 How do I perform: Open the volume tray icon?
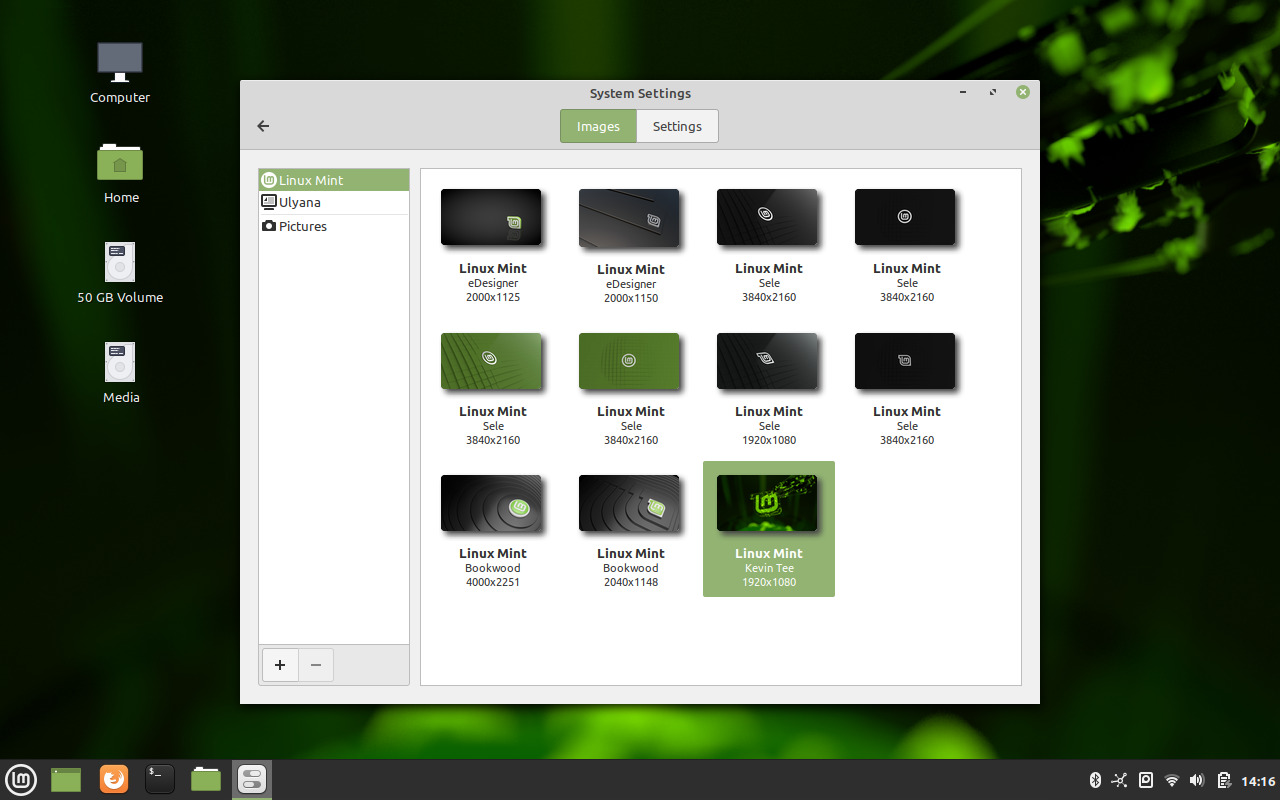pyautogui.click(x=1197, y=781)
